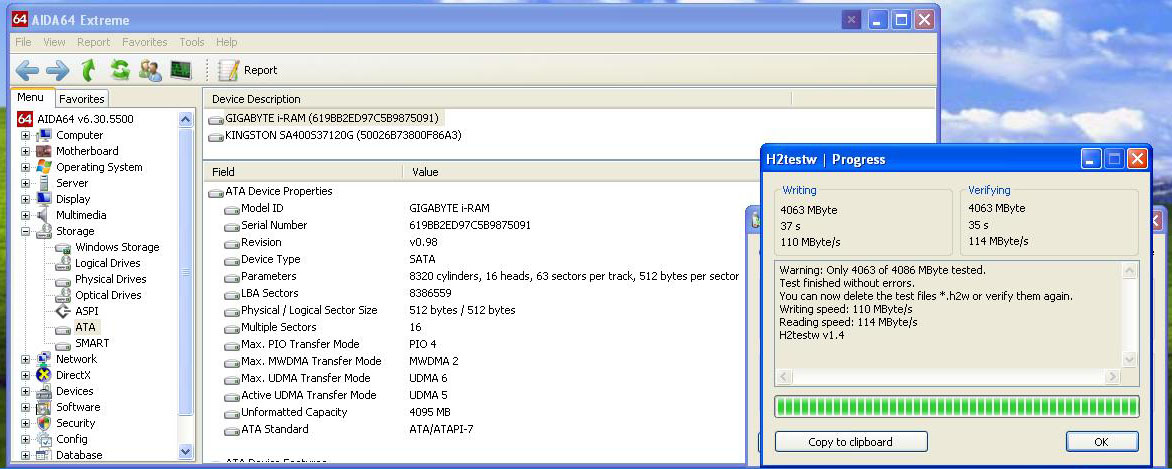1172x469 pixels.
Task: Click the Back arrow toolbar icon
Action: (x=27, y=70)
